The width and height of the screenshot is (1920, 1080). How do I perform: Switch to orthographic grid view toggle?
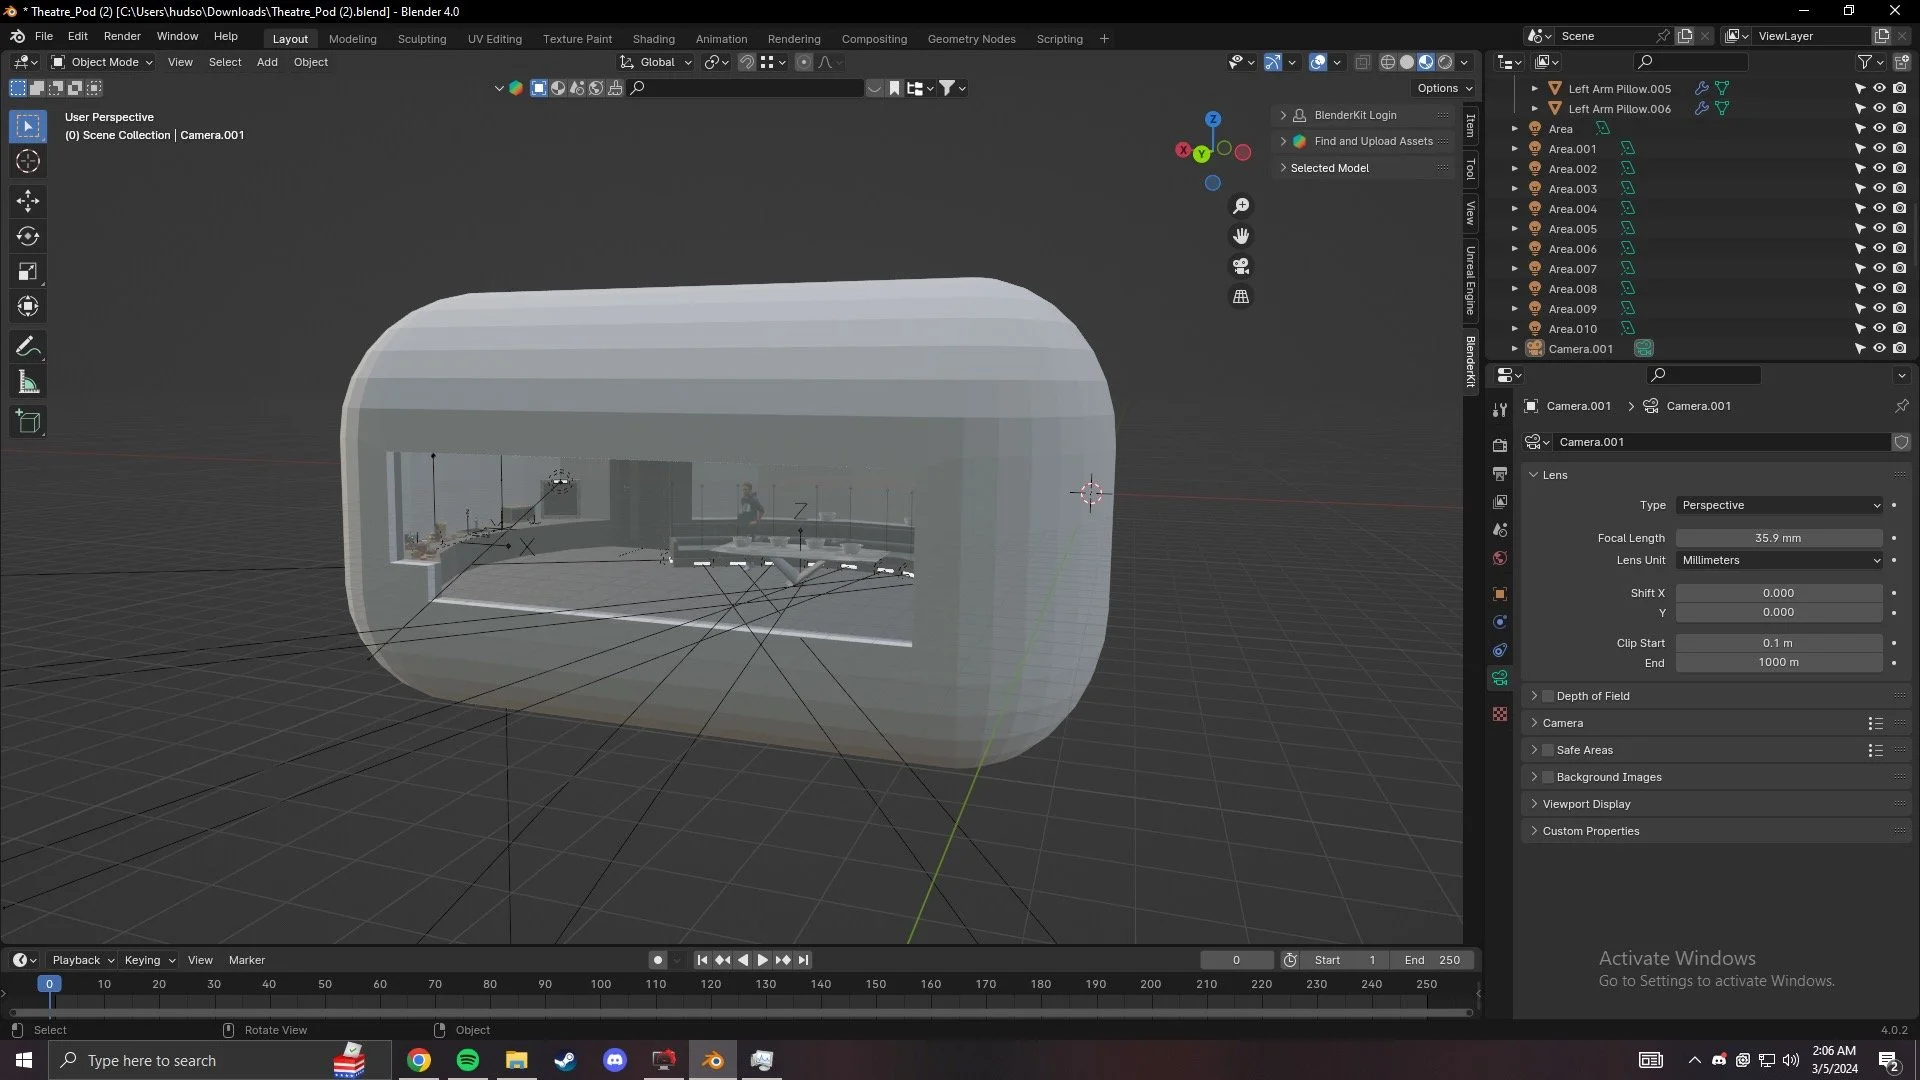coord(1241,297)
